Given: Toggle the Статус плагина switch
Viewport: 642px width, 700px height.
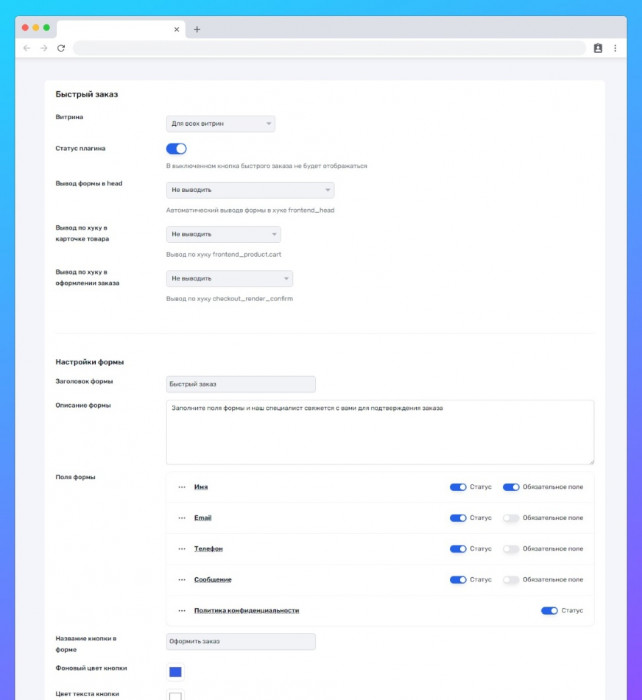Looking at the screenshot, I should coord(176,149).
